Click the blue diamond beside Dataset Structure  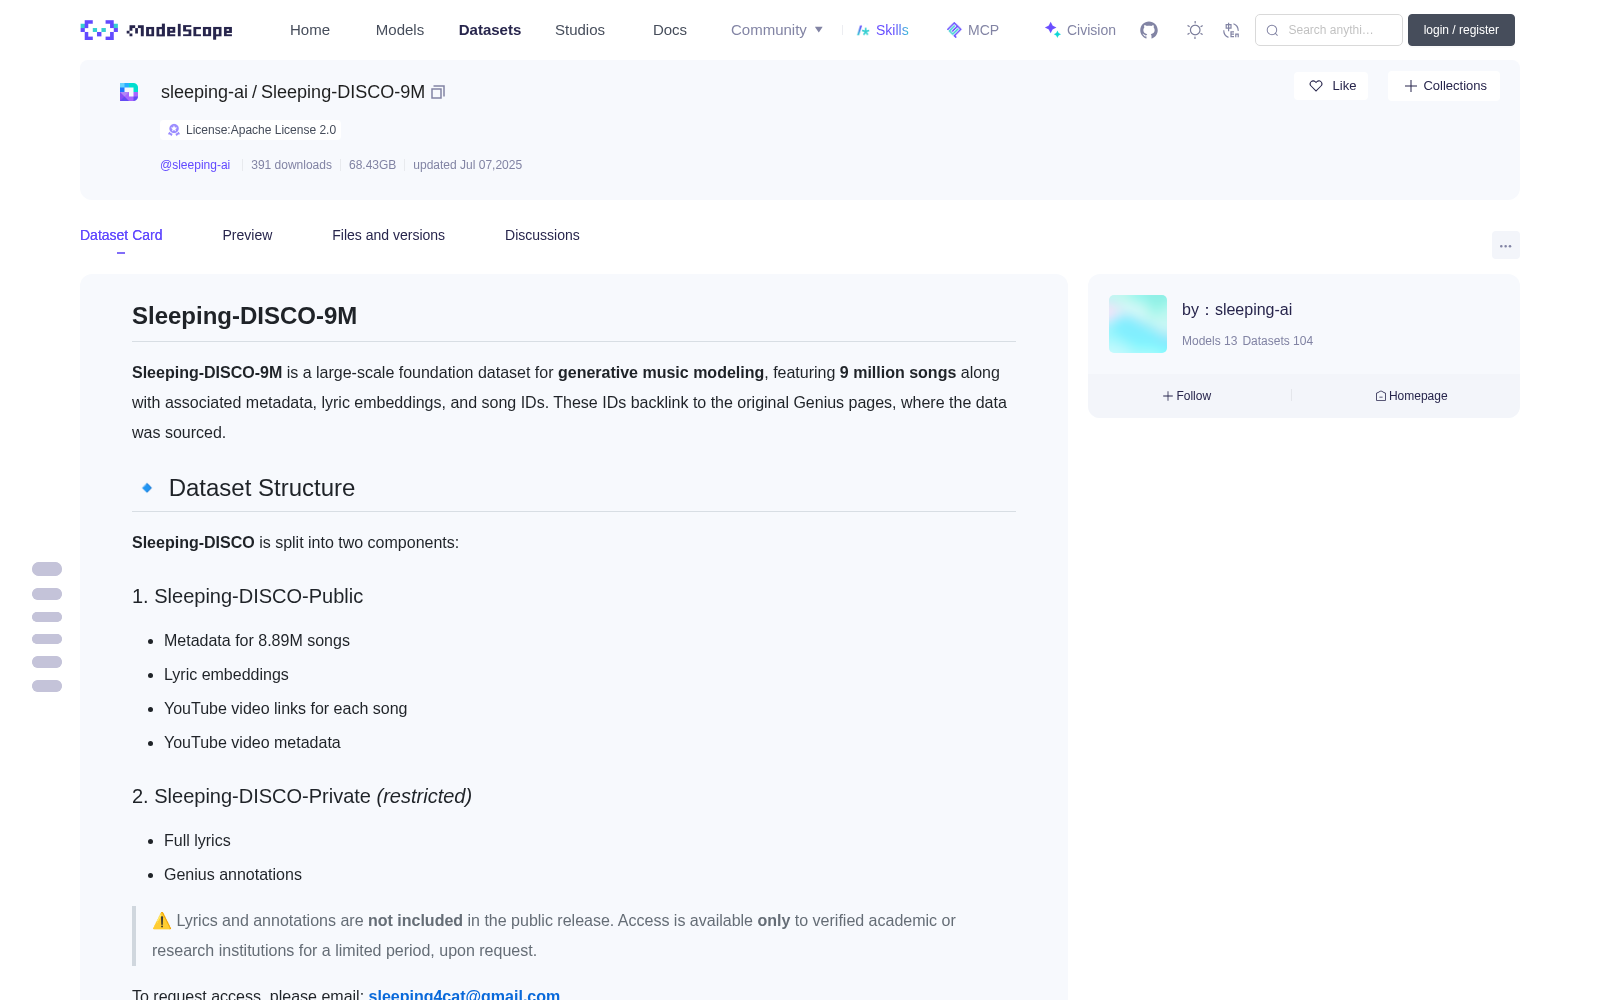click(x=147, y=488)
